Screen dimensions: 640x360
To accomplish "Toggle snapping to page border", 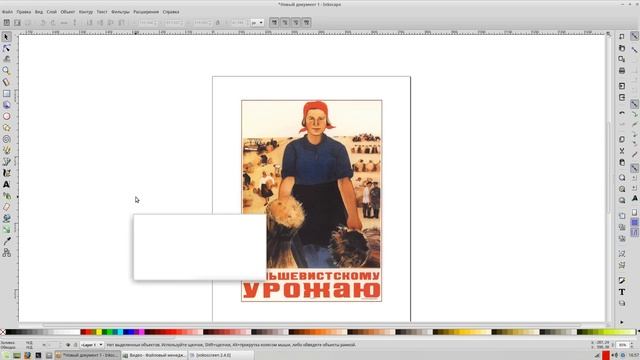I will [634, 213].
